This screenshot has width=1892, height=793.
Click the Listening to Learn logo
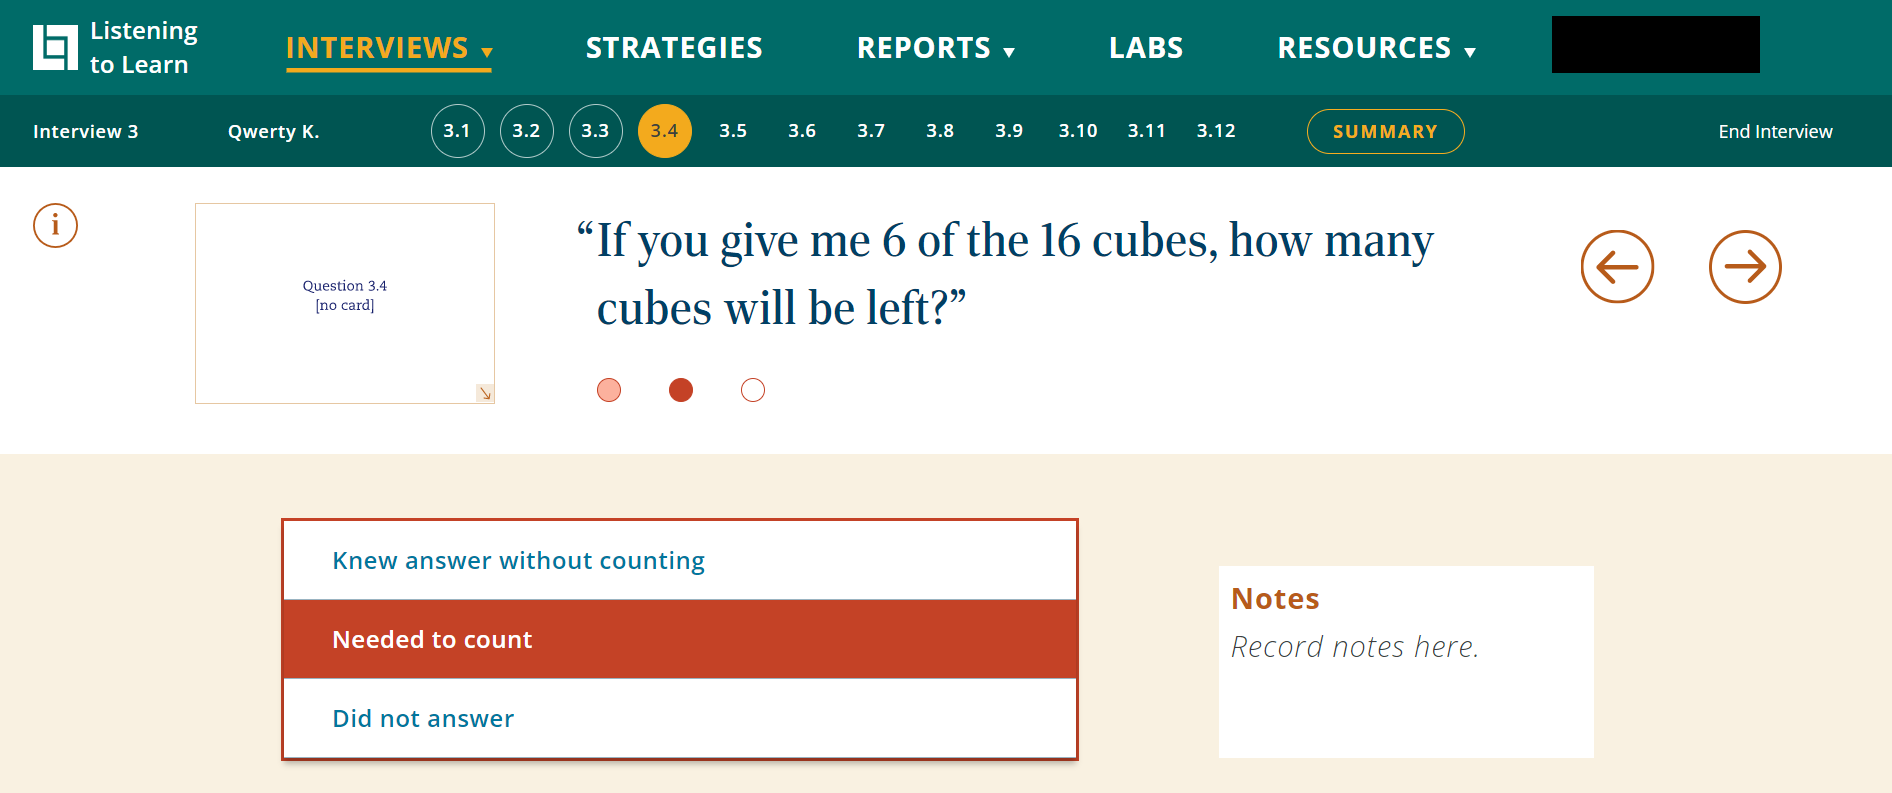tap(115, 48)
